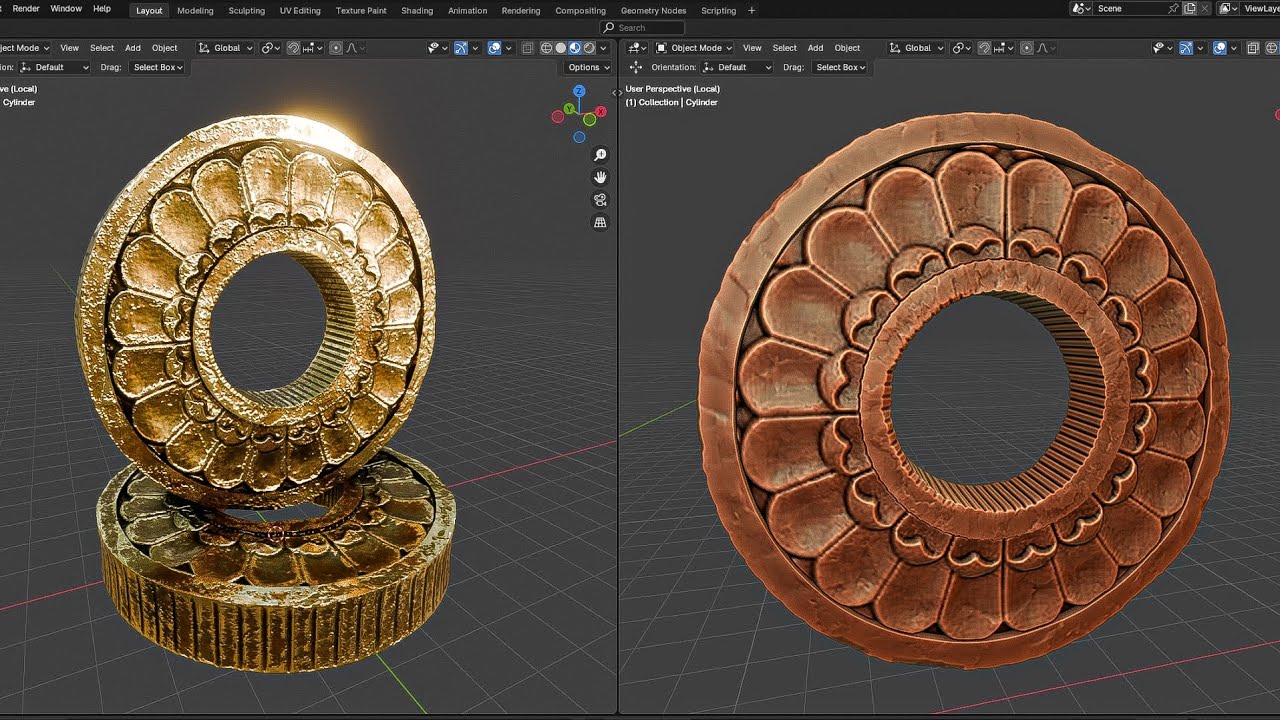Select wireframe shading in left viewport header
The image size is (1280, 720).
(x=546, y=48)
